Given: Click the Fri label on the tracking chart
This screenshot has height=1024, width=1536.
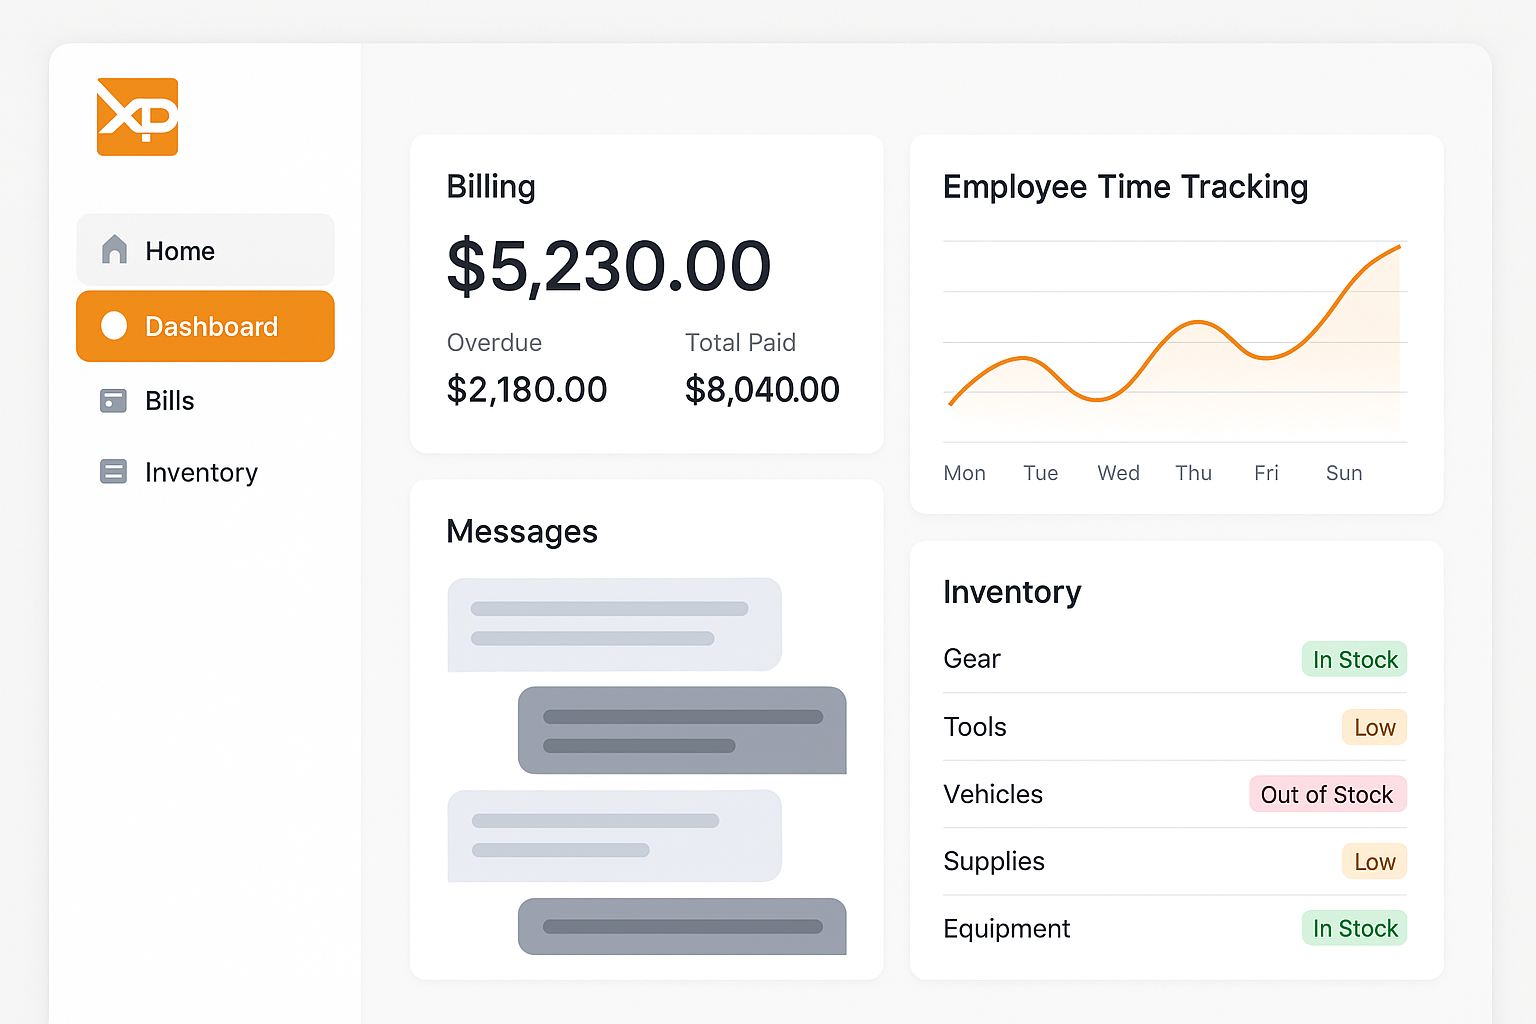Looking at the screenshot, I should (x=1266, y=472).
